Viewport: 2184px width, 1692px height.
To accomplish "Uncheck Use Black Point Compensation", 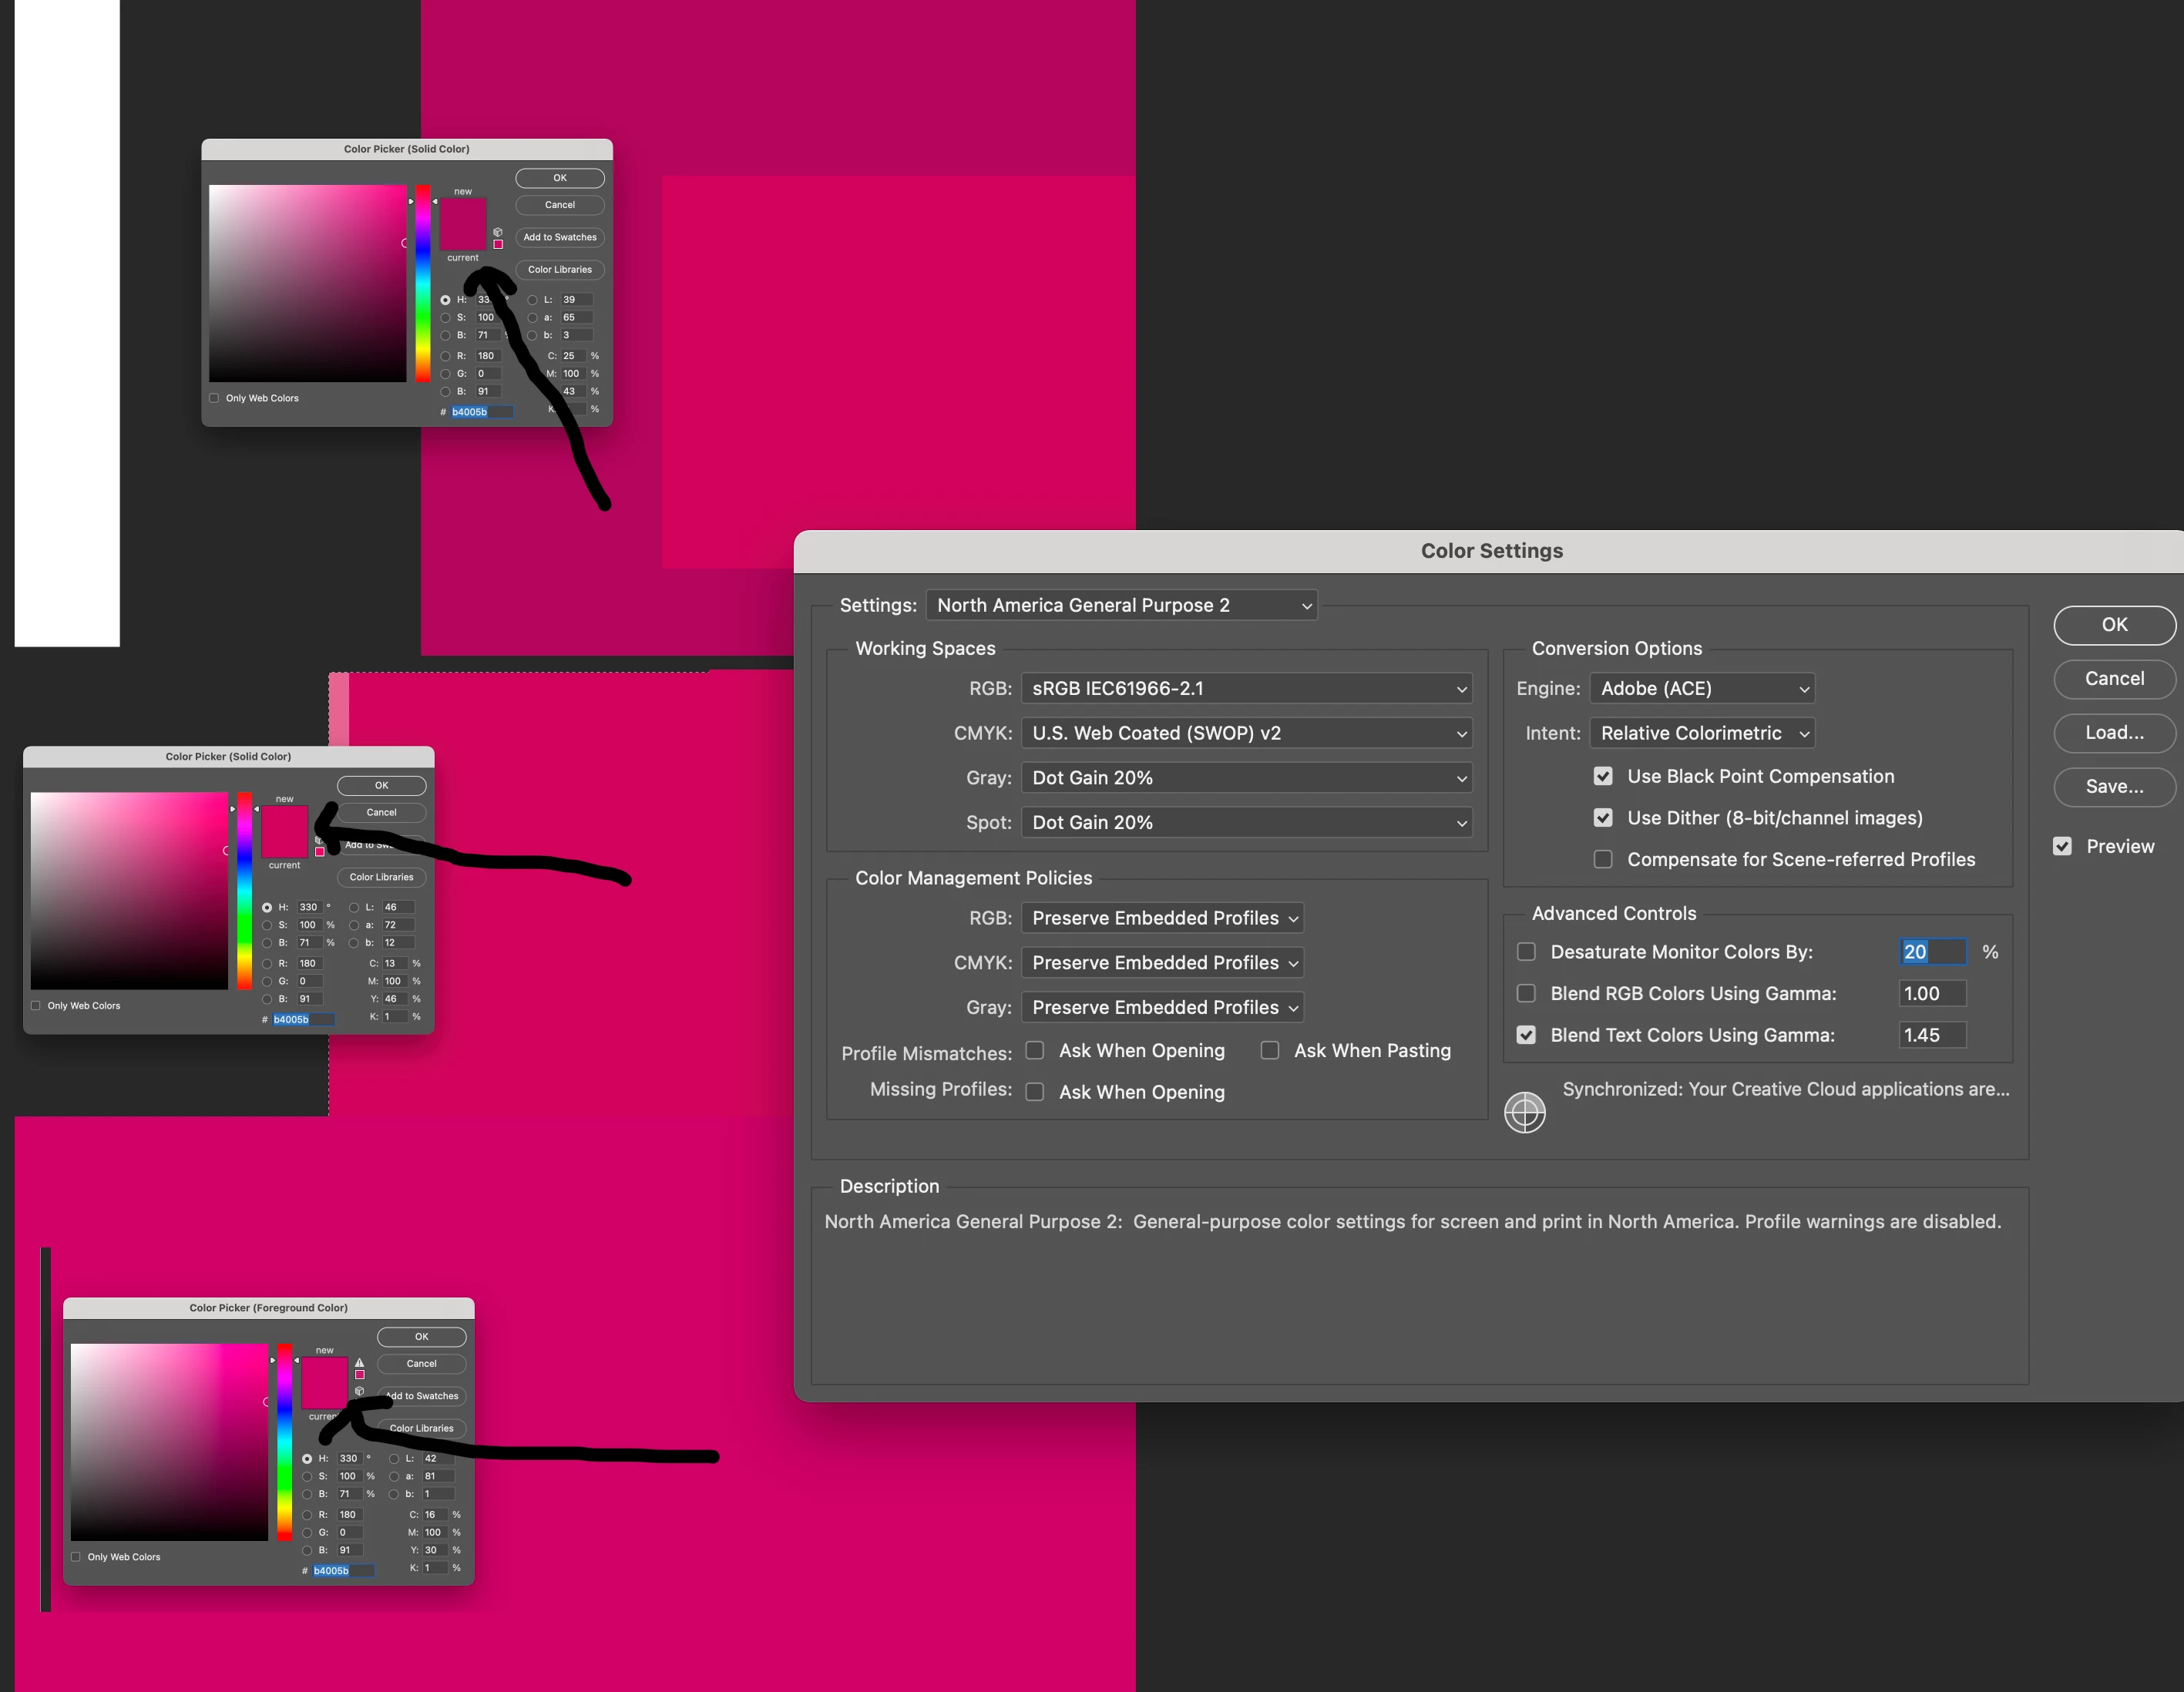I will (1603, 776).
